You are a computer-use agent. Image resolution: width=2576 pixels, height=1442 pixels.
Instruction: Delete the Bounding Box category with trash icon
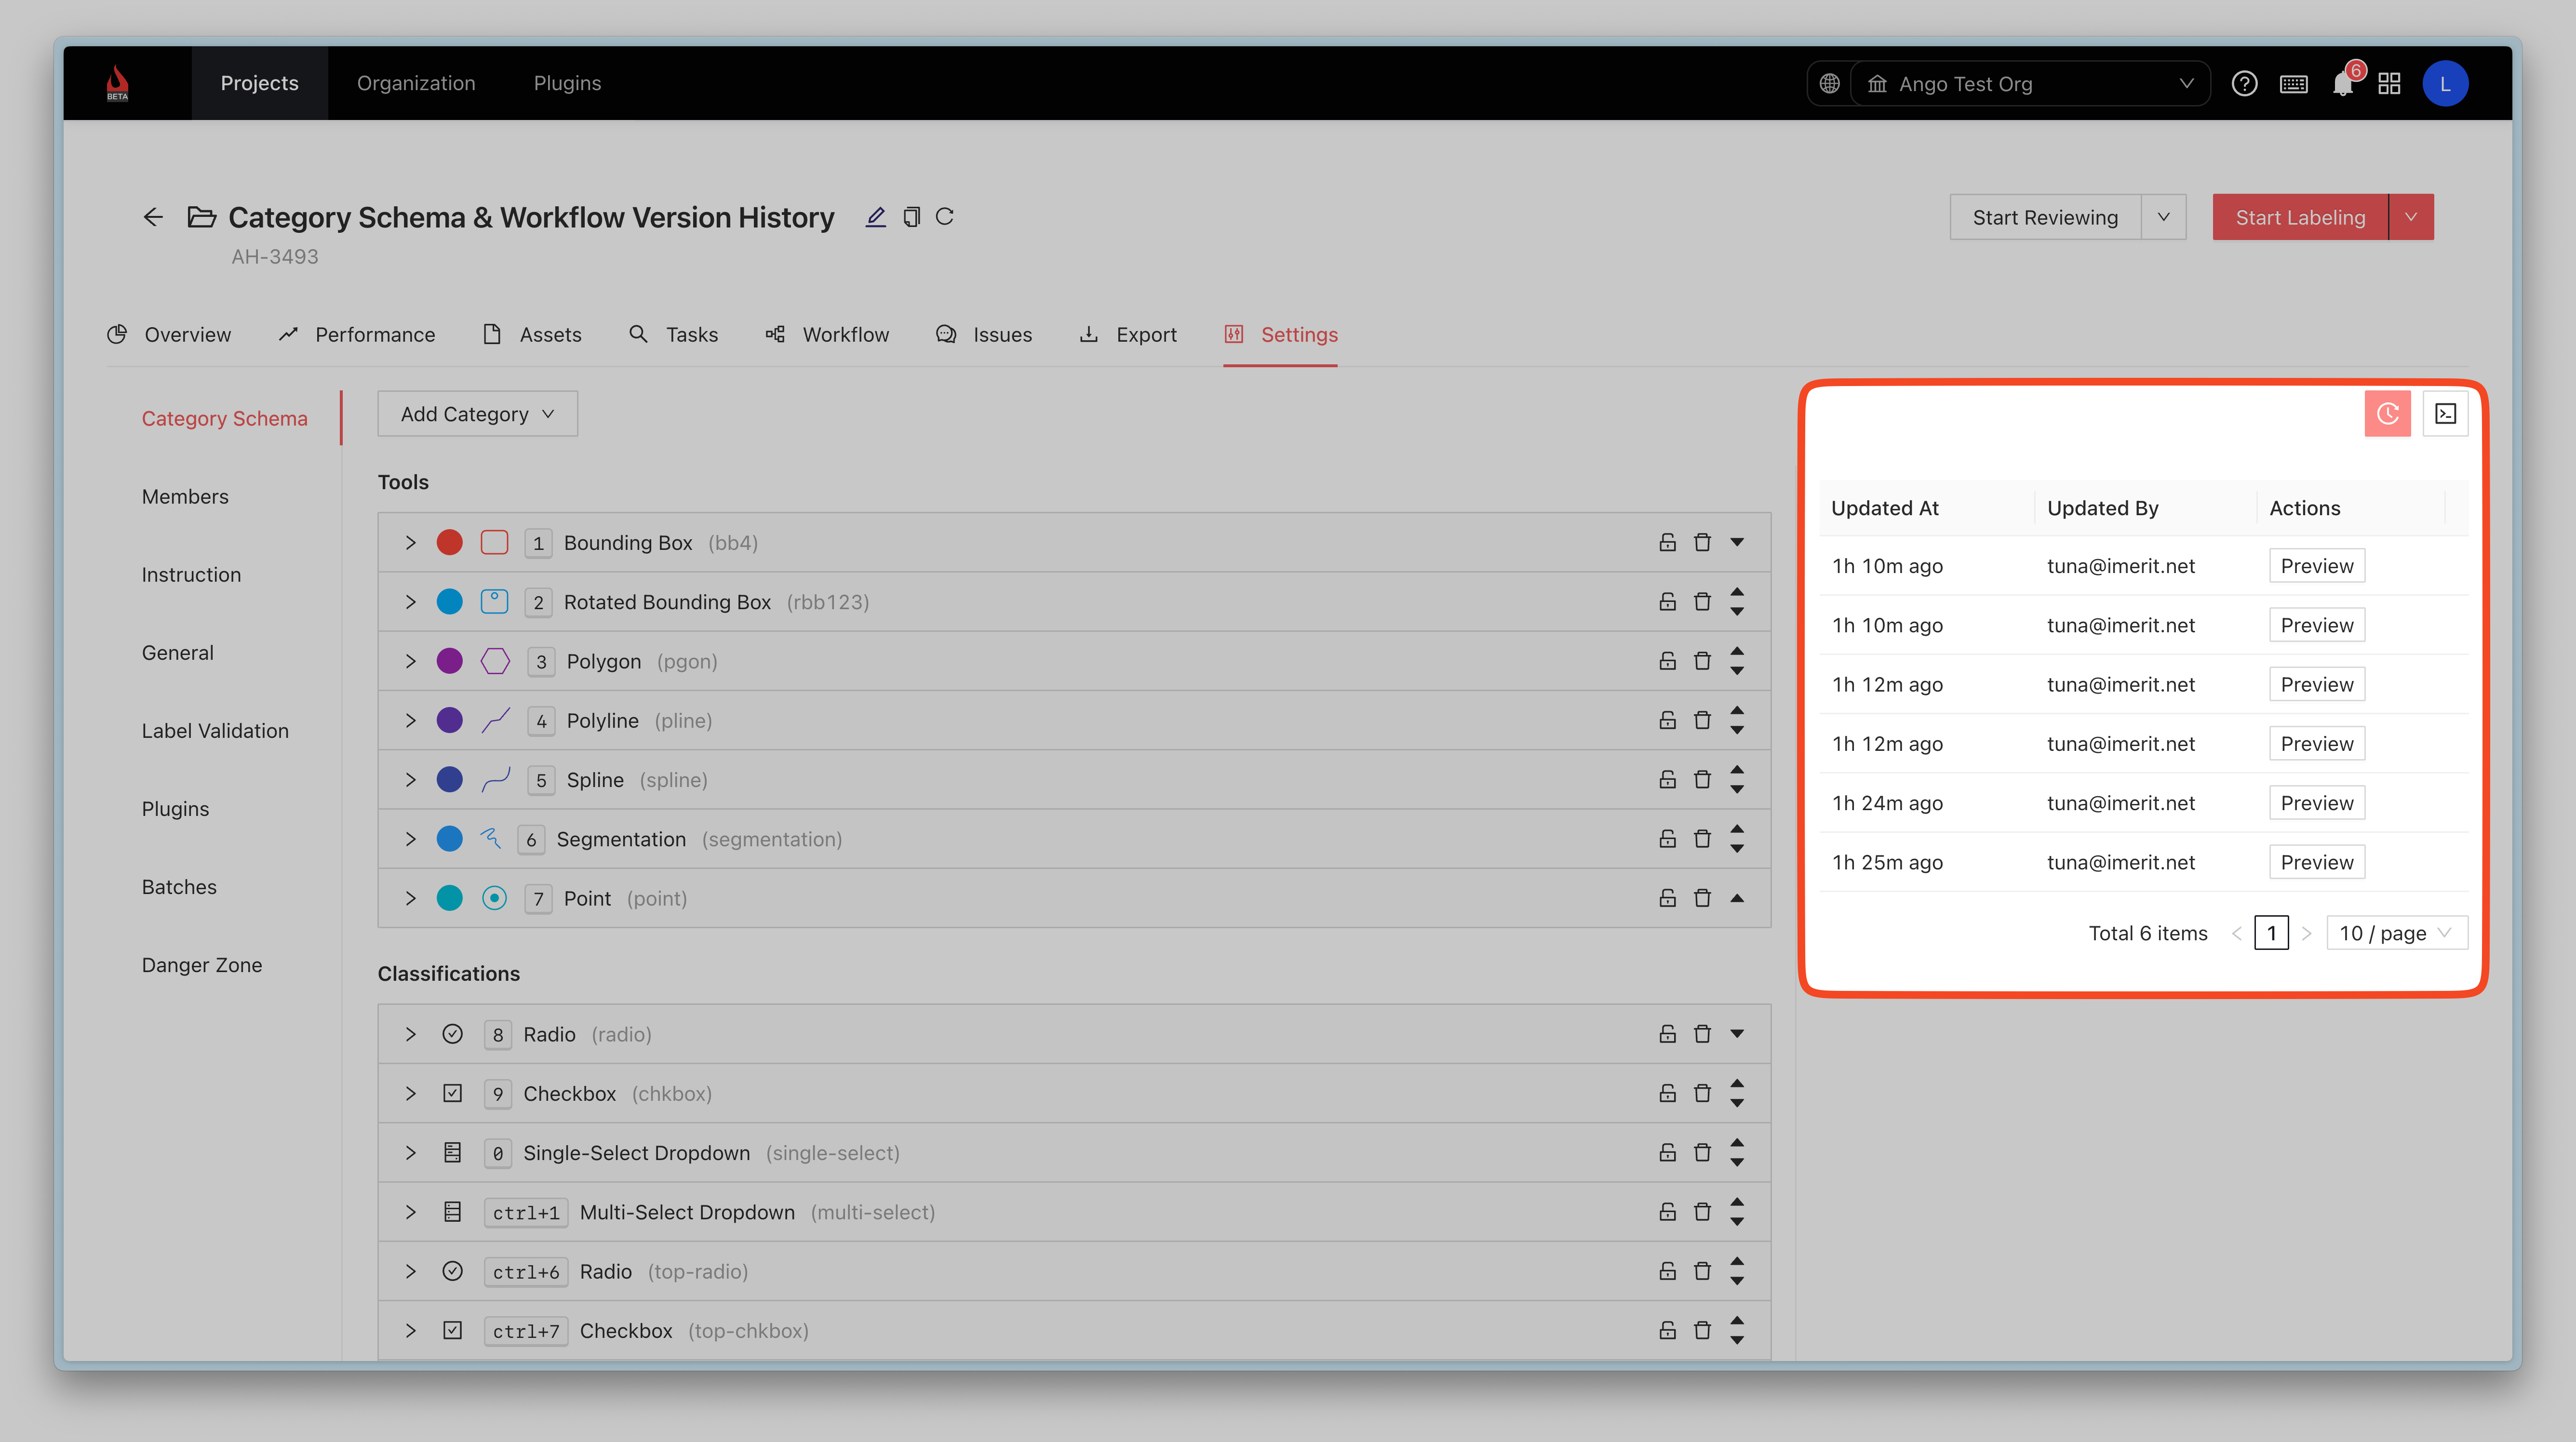pyautogui.click(x=1702, y=542)
